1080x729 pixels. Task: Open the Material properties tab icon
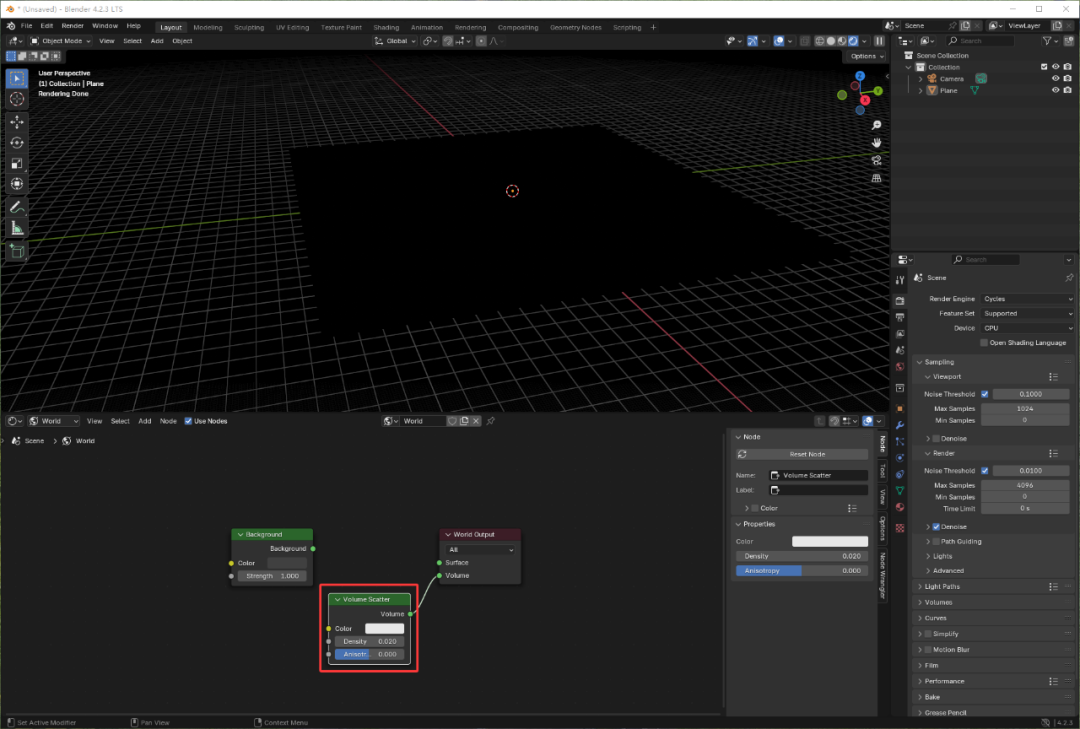point(900,507)
